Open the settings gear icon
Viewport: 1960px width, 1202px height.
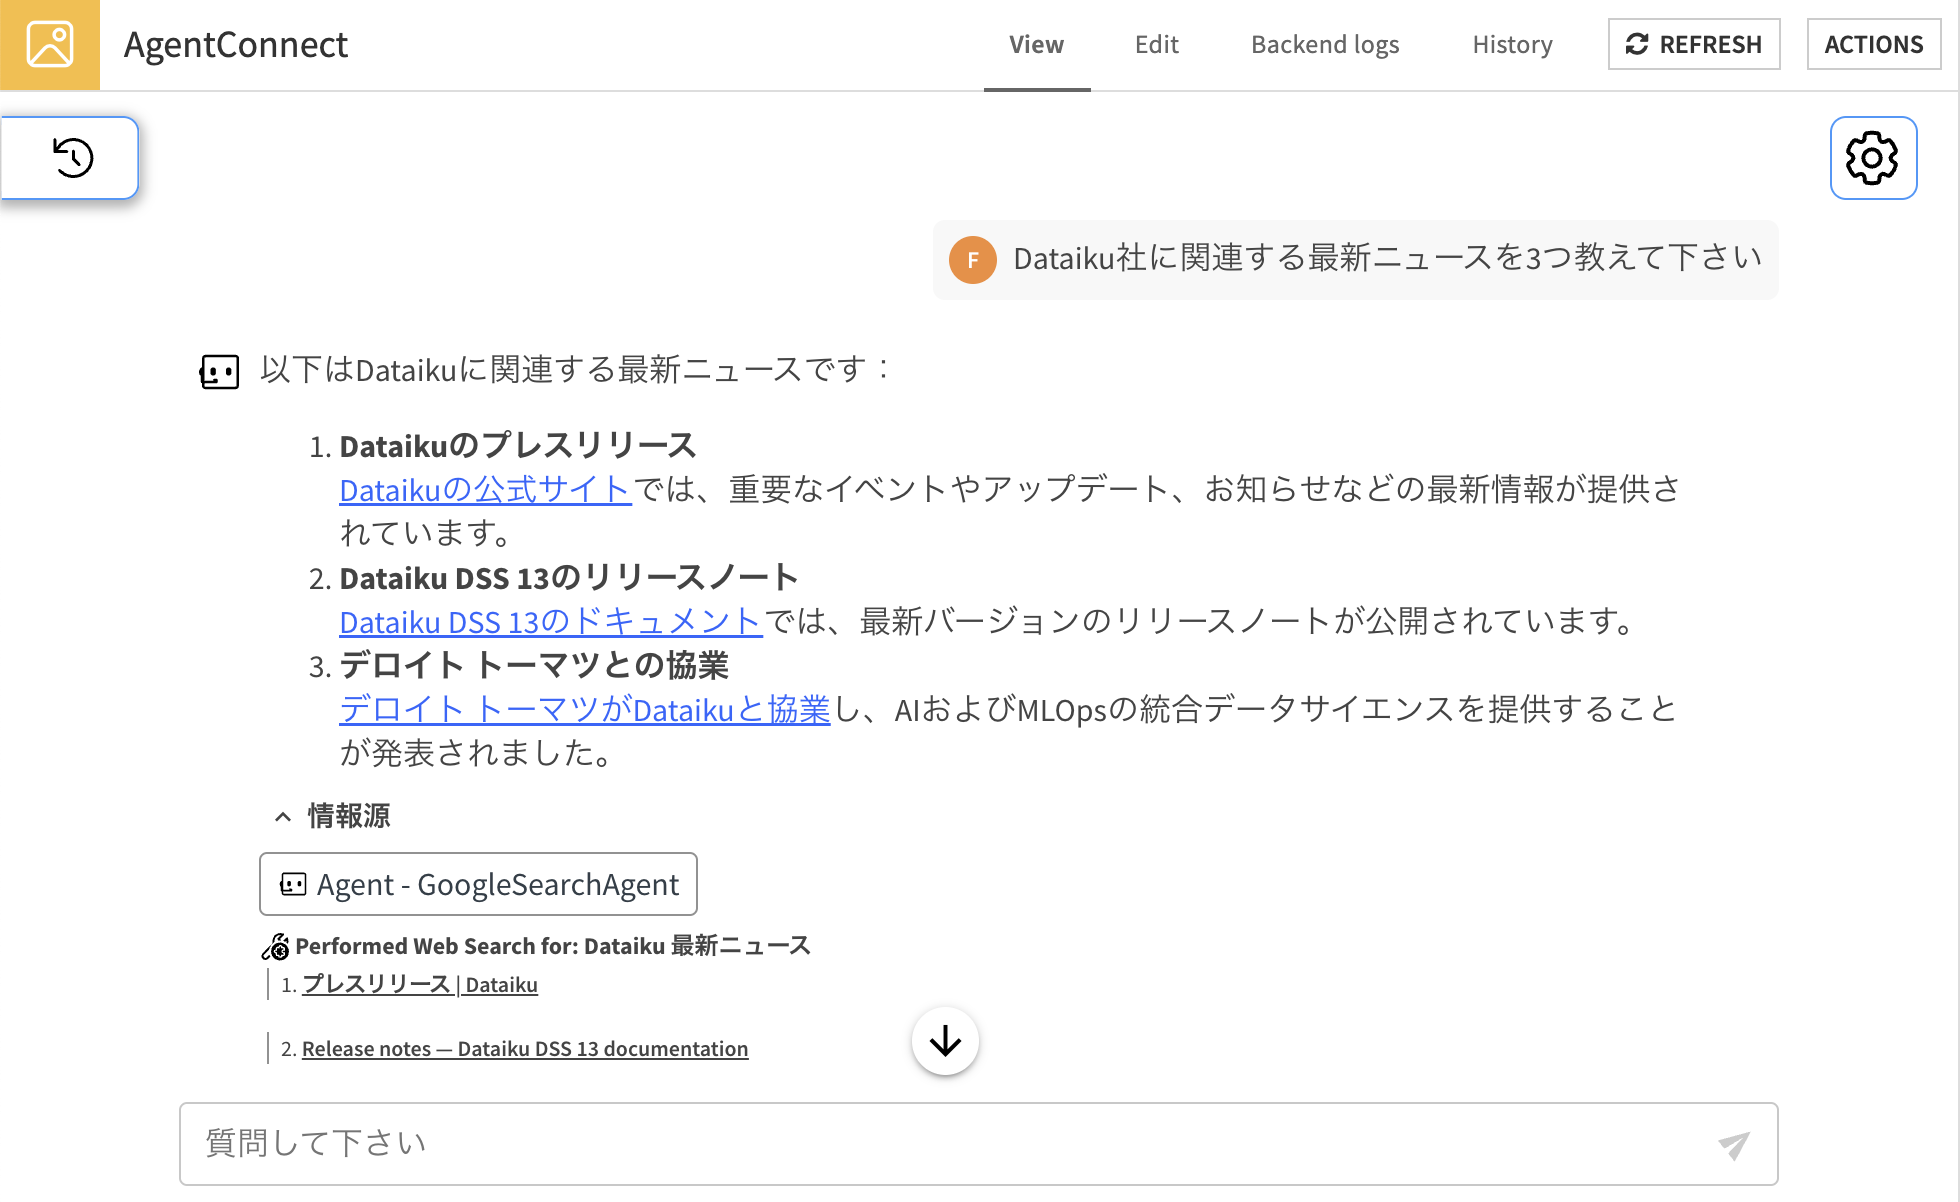click(x=1872, y=158)
